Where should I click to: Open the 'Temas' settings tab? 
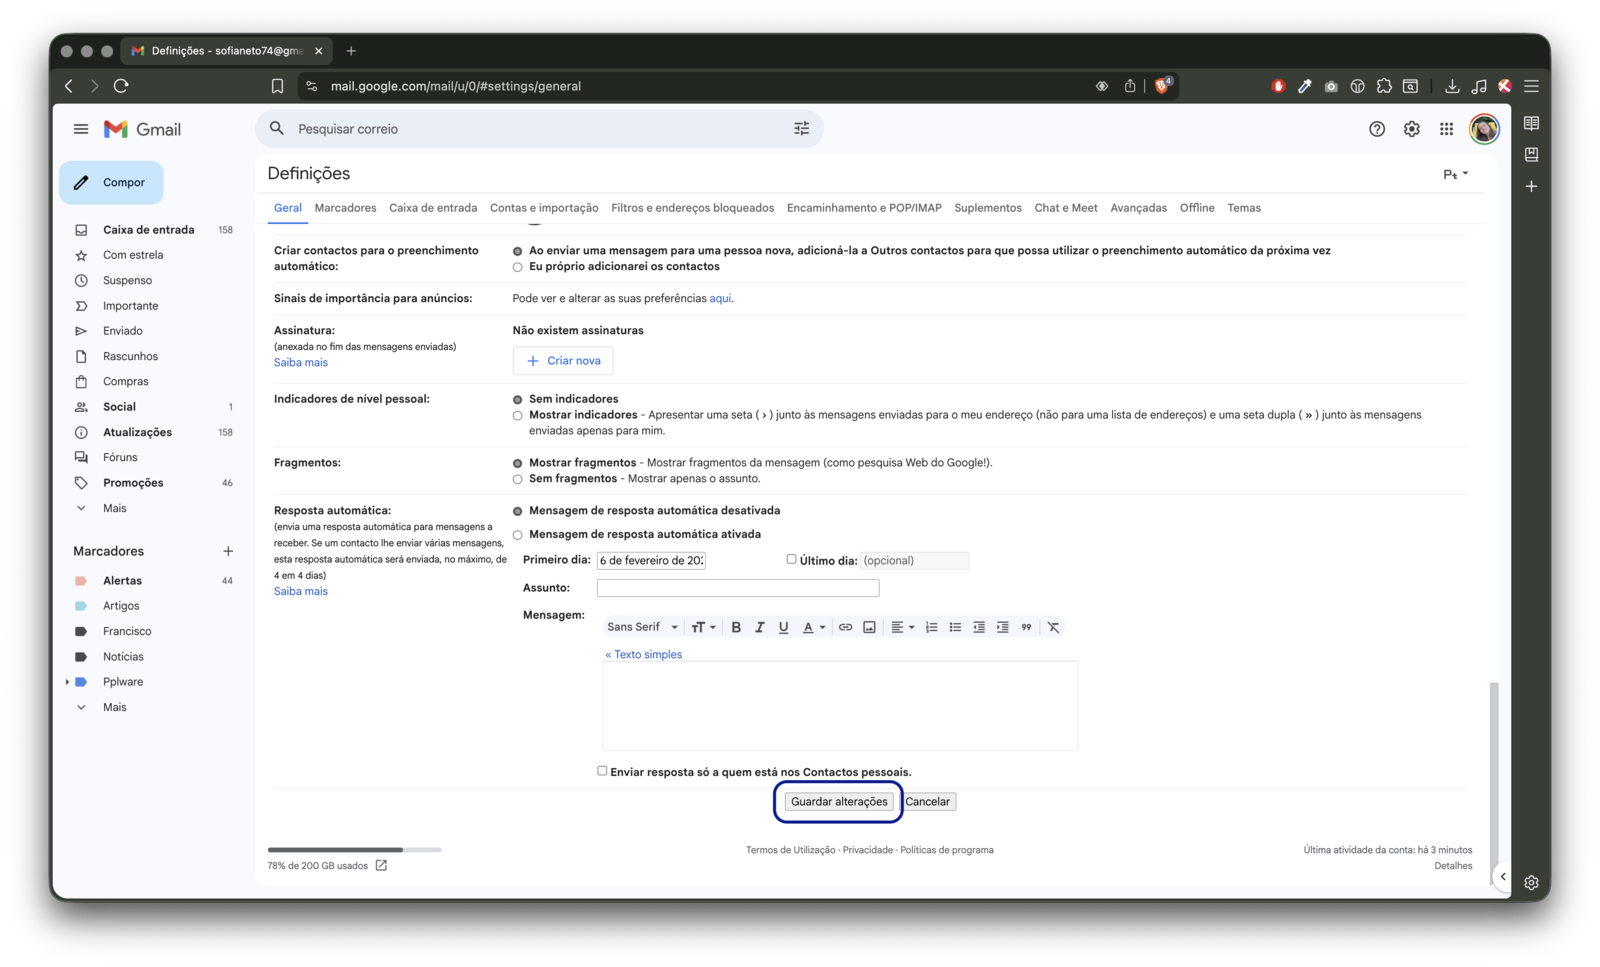(x=1243, y=208)
